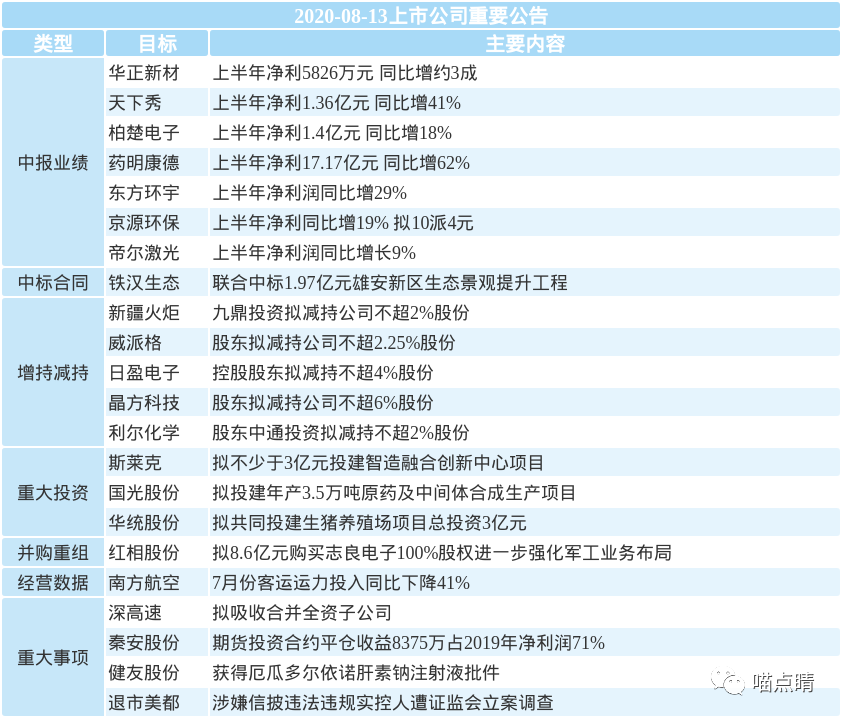Click the 柏楚电子 cell
The width and height of the screenshot is (842, 720).
(x=157, y=133)
